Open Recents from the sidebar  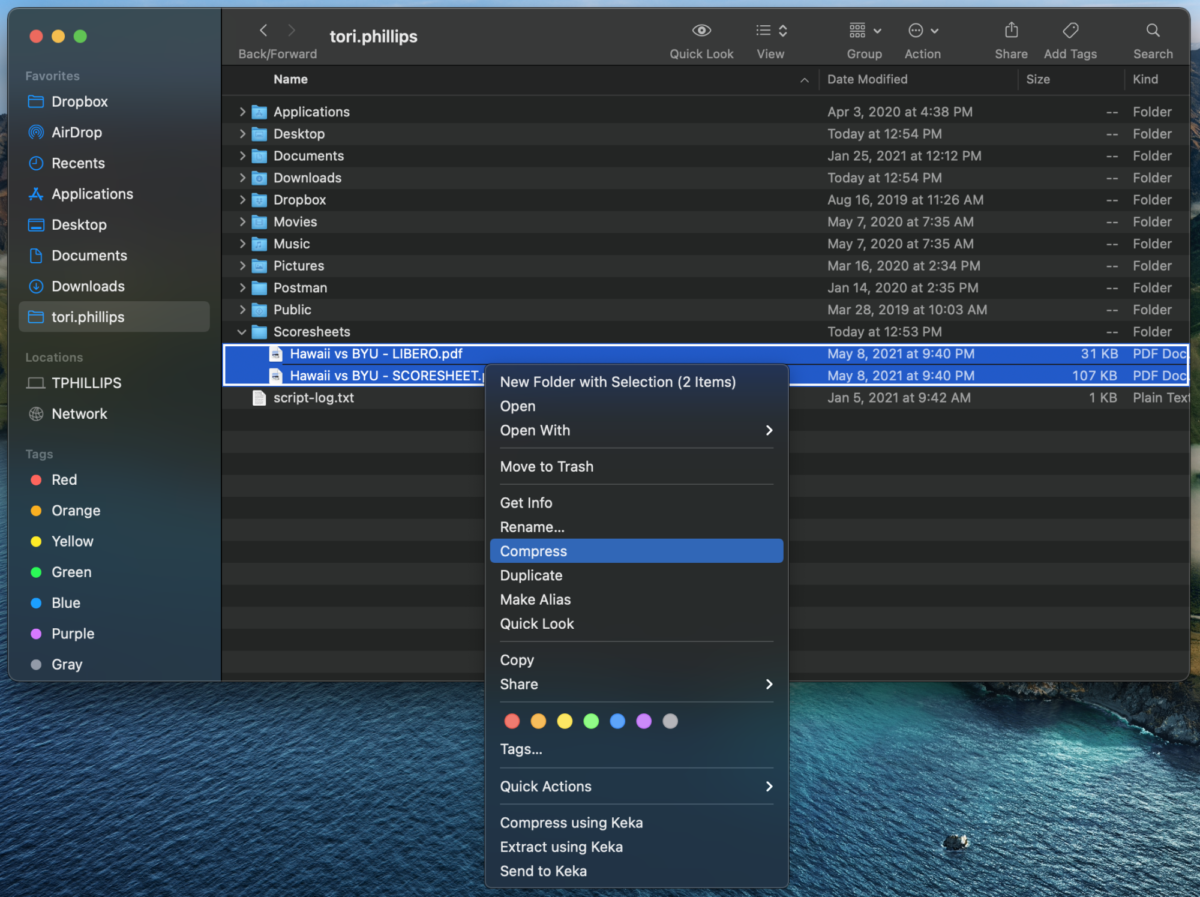[x=80, y=163]
